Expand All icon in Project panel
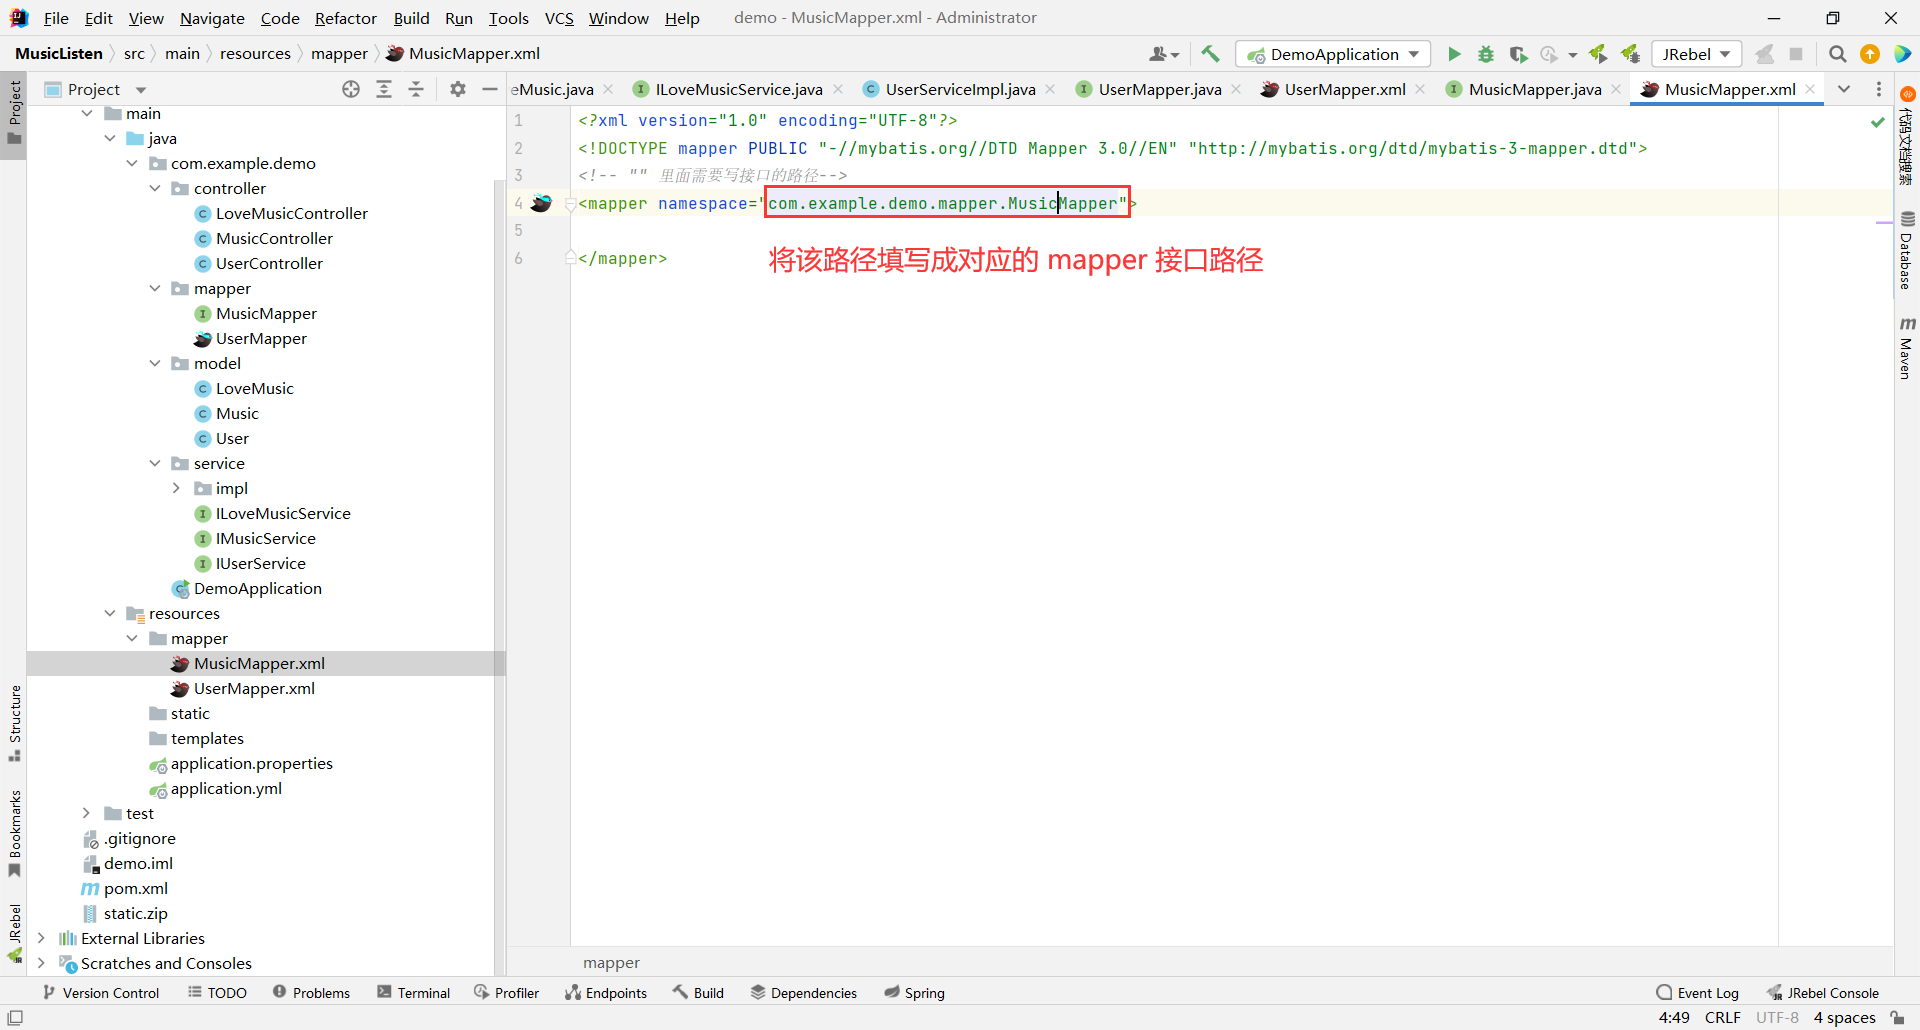1920x1030 pixels. [x=384, y=89]
